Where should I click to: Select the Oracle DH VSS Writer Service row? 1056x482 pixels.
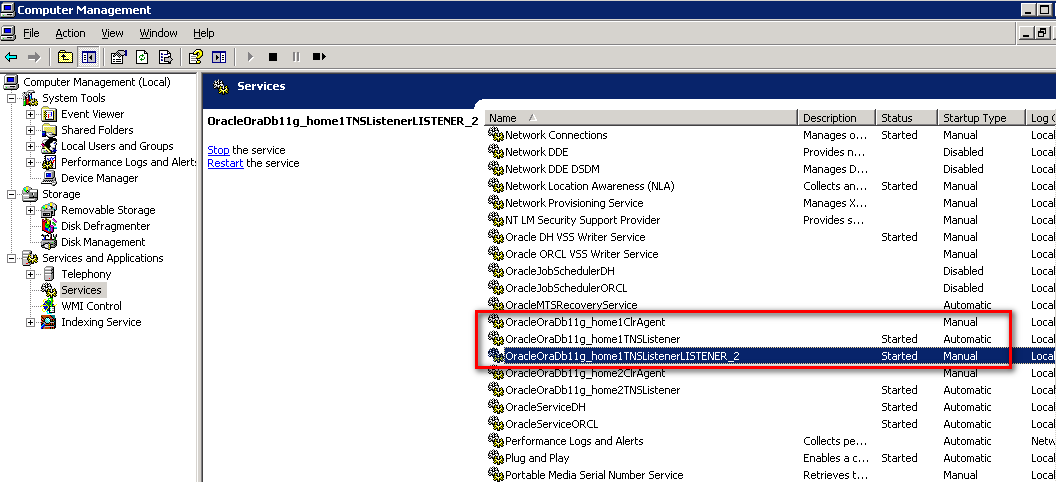pos(770,237)
